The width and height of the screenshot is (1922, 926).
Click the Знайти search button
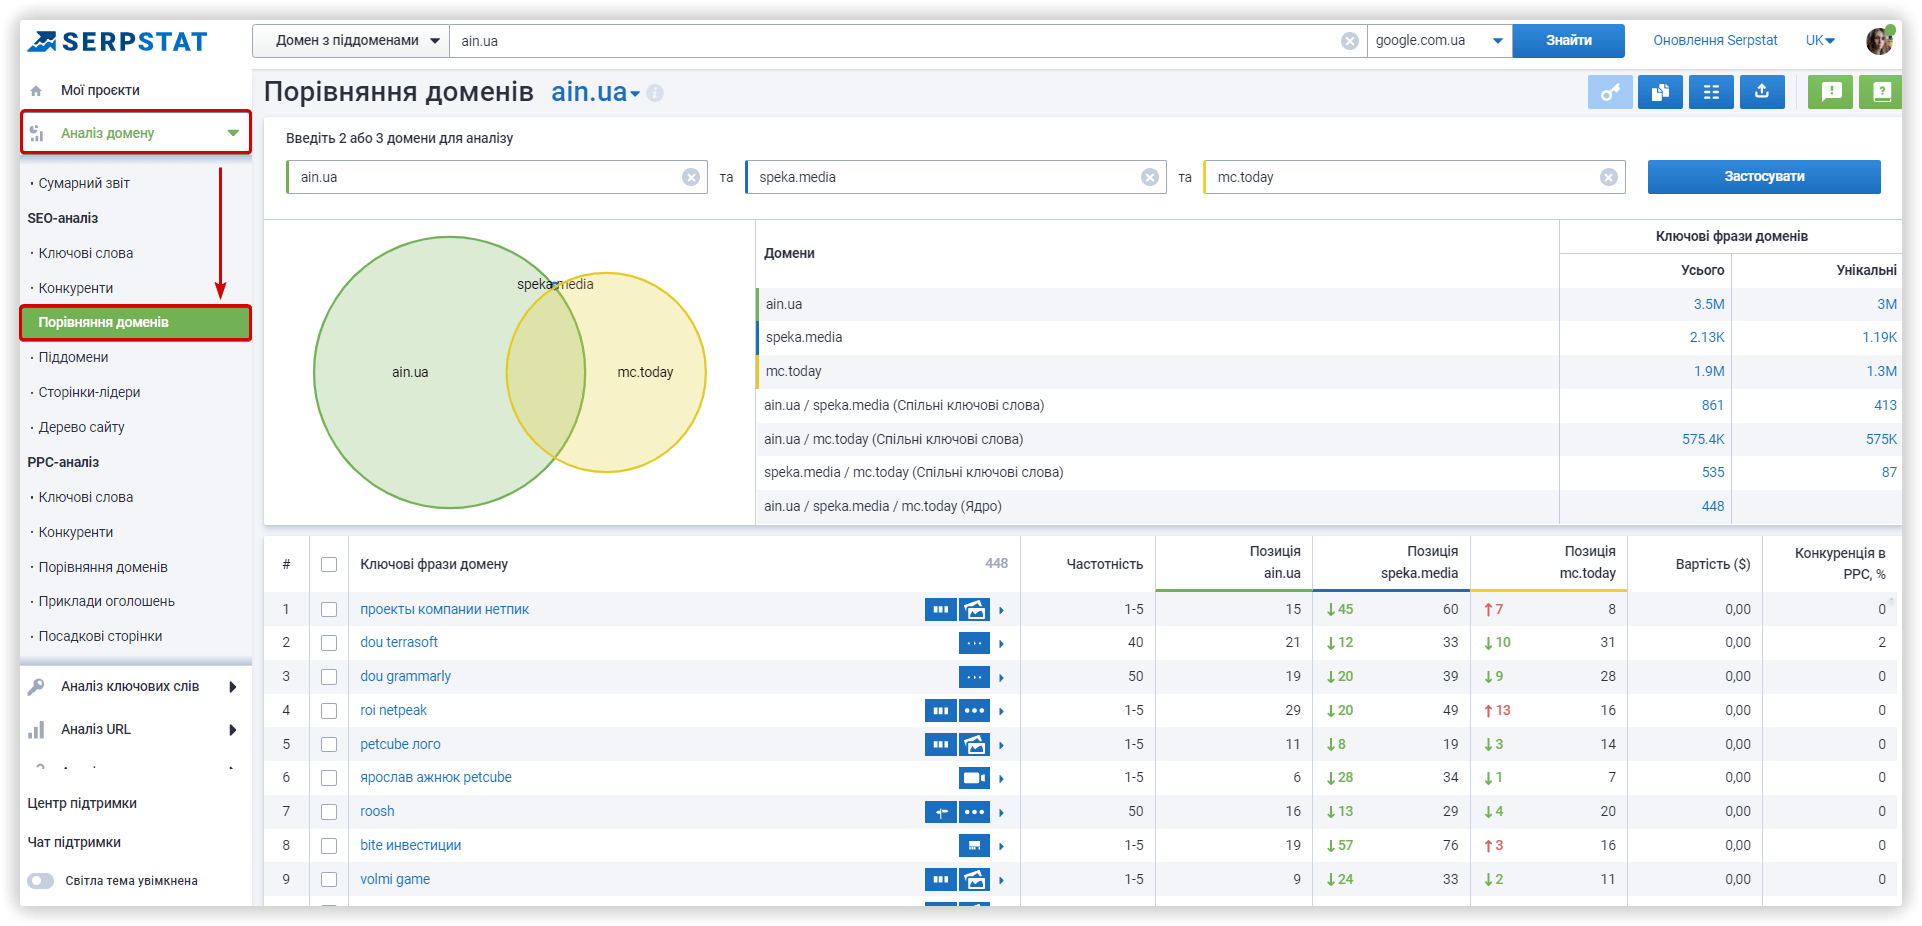click(x=1568, y=41)
